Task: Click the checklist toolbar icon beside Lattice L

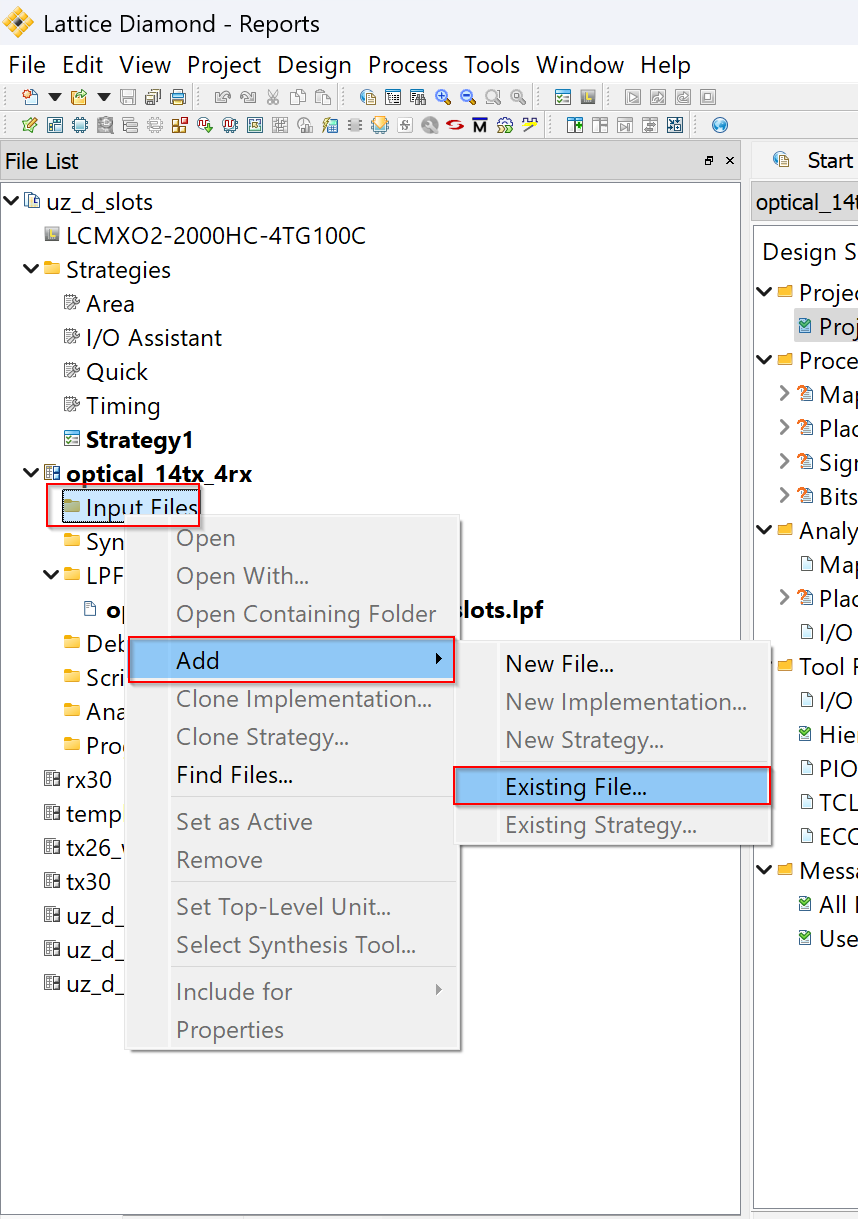Action: (x=563, y=97)
